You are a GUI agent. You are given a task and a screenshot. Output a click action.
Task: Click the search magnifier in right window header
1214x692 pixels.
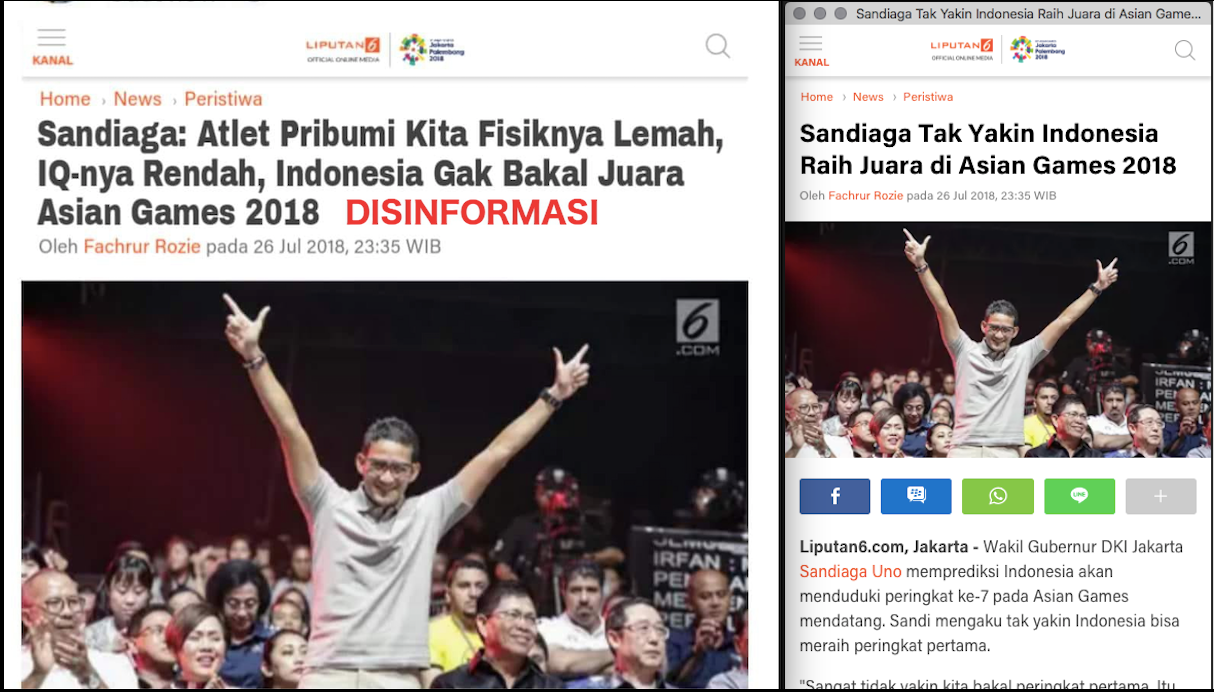[x=1185, y=50]
